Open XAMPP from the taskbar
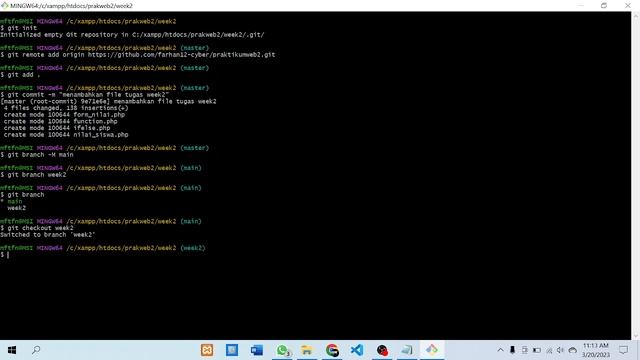 point(207,350)
